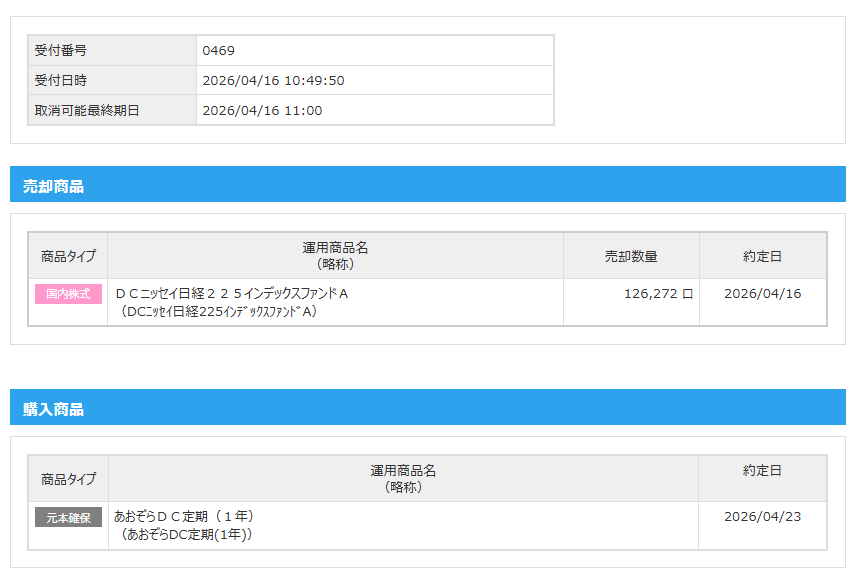This screenshot has height=580, width=858.
Task: Select the 購入商品 section header bar
Action: pyautogui.click(x=428, y=408)
